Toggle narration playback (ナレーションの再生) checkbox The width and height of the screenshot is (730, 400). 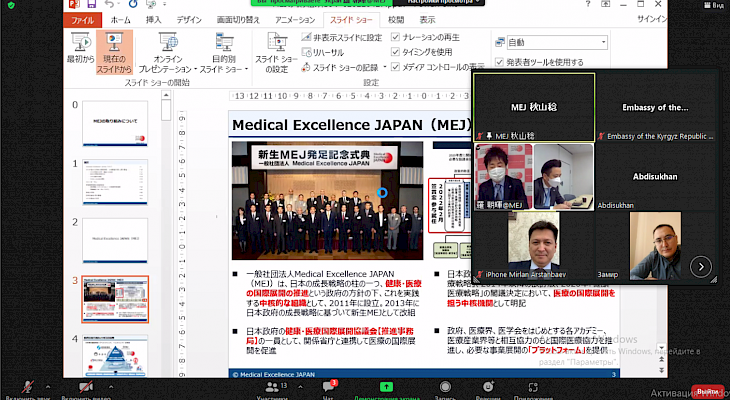pyautogui.click(x=396, y=38)
